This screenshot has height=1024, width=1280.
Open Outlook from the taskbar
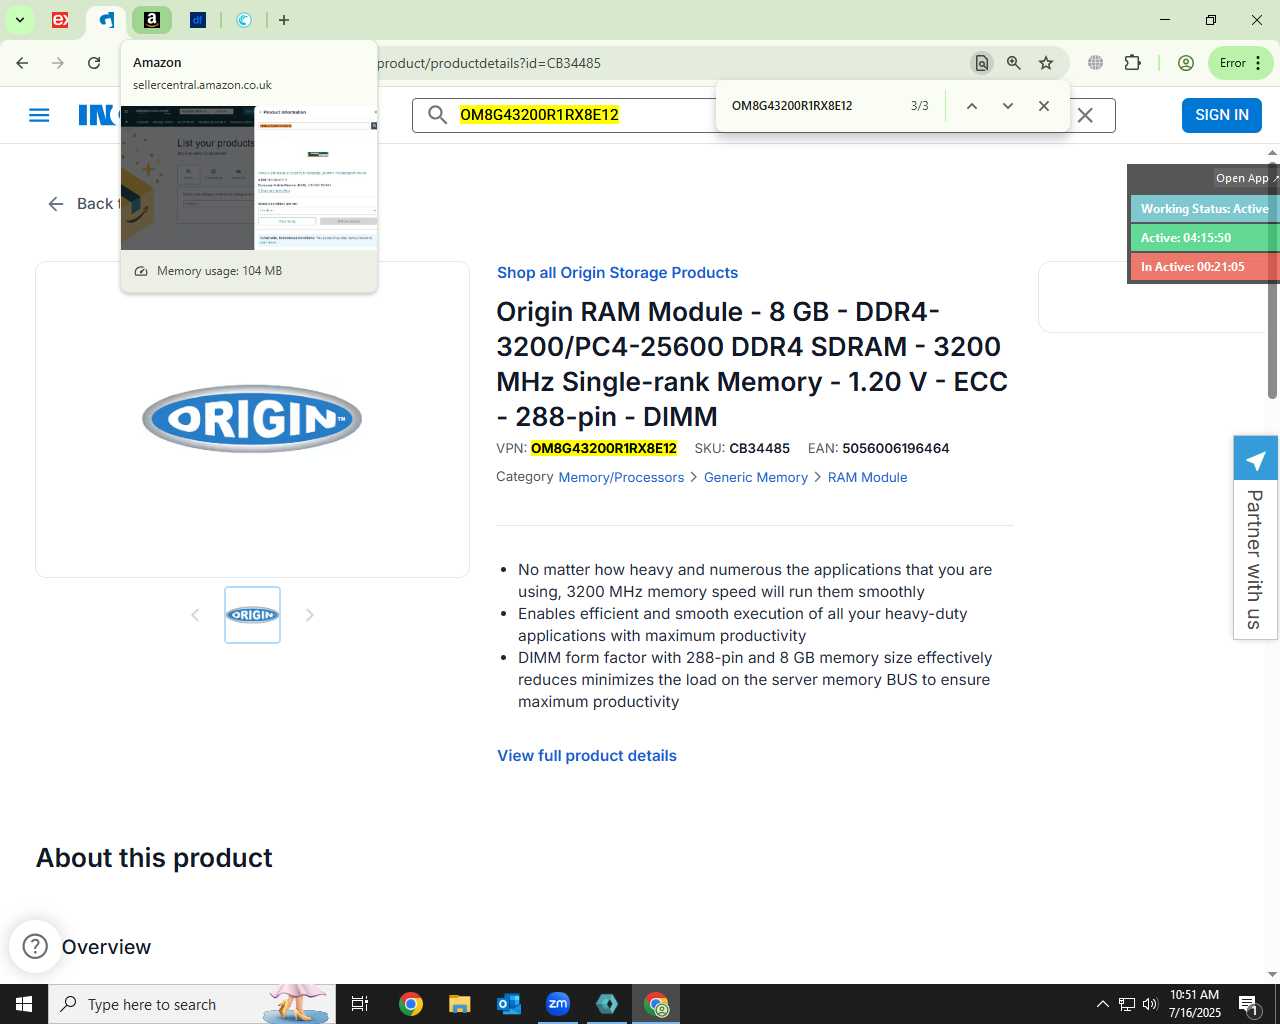[x=509, y=1004]
